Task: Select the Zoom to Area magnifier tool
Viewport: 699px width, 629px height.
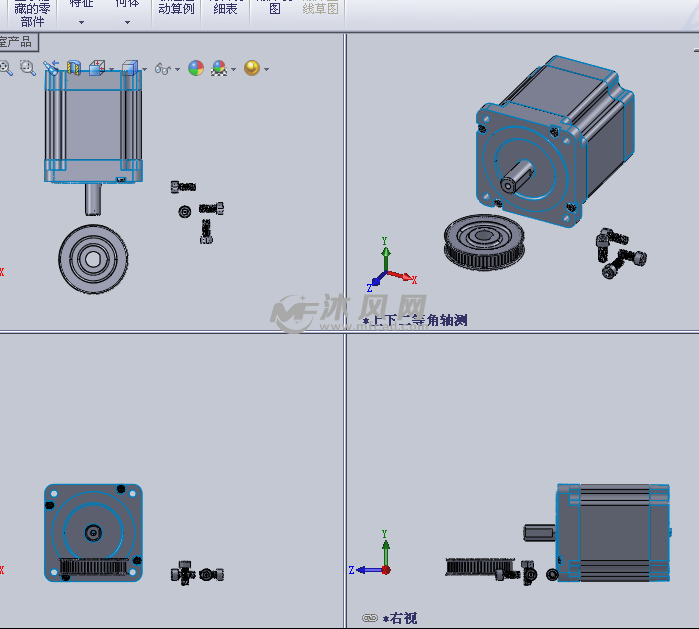Action: tap(27, 68)
